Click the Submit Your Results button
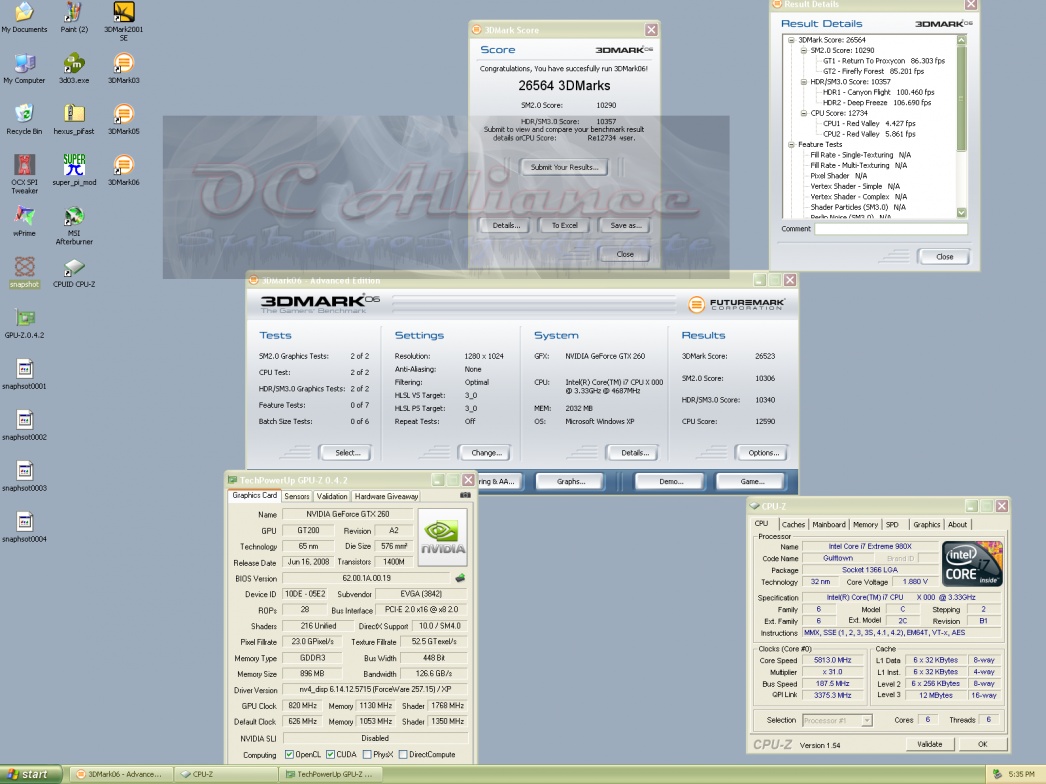Image resolution: width=1046 pixels, height=784 pixels. pos(565,167)
